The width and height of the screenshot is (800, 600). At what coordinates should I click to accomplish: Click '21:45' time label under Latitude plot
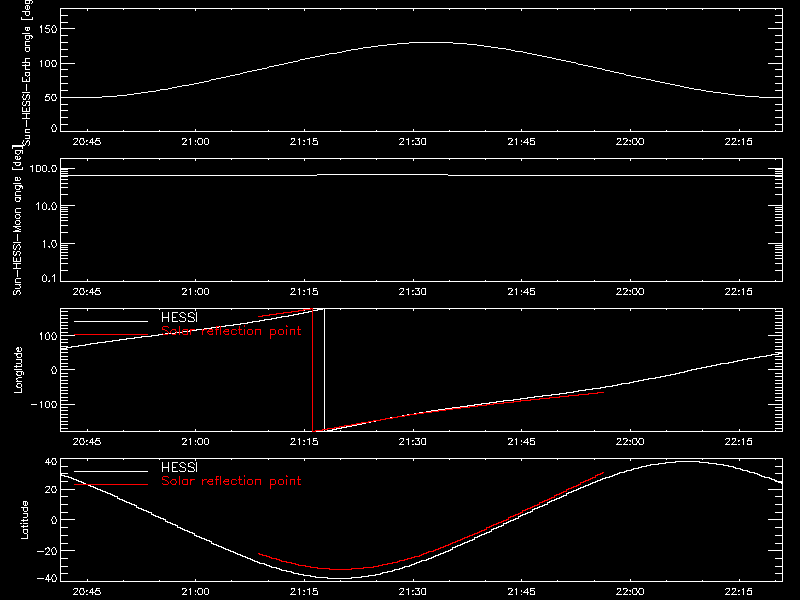click(521, 592)
